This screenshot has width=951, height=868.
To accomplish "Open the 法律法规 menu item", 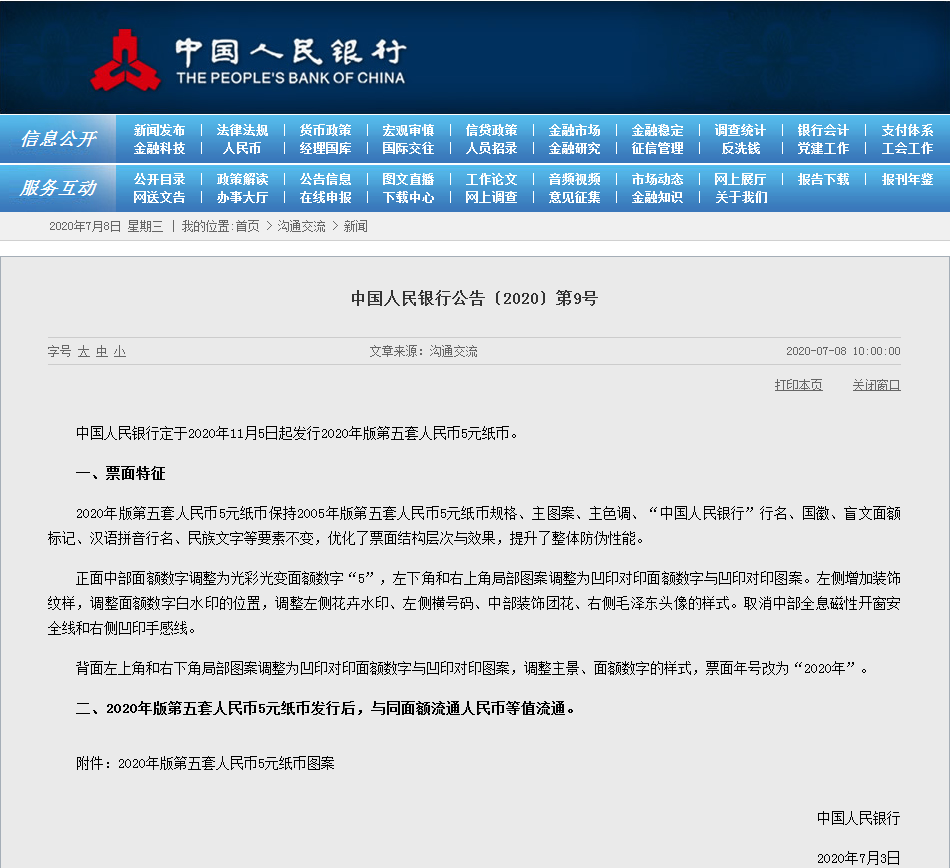I will pos(242,130).
